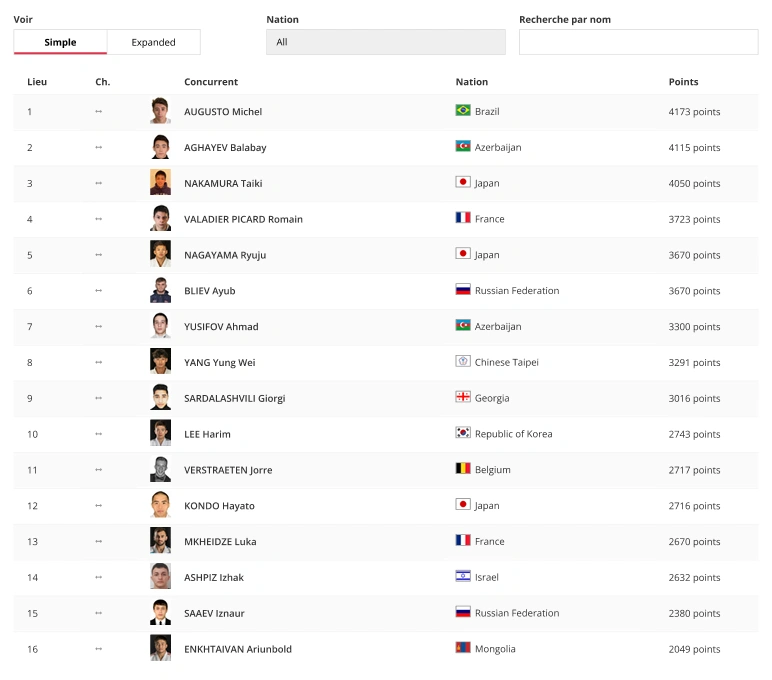Screen dimensions: 772x680
Task: Open the Nation filter dropdown
Action: point(385,42)
